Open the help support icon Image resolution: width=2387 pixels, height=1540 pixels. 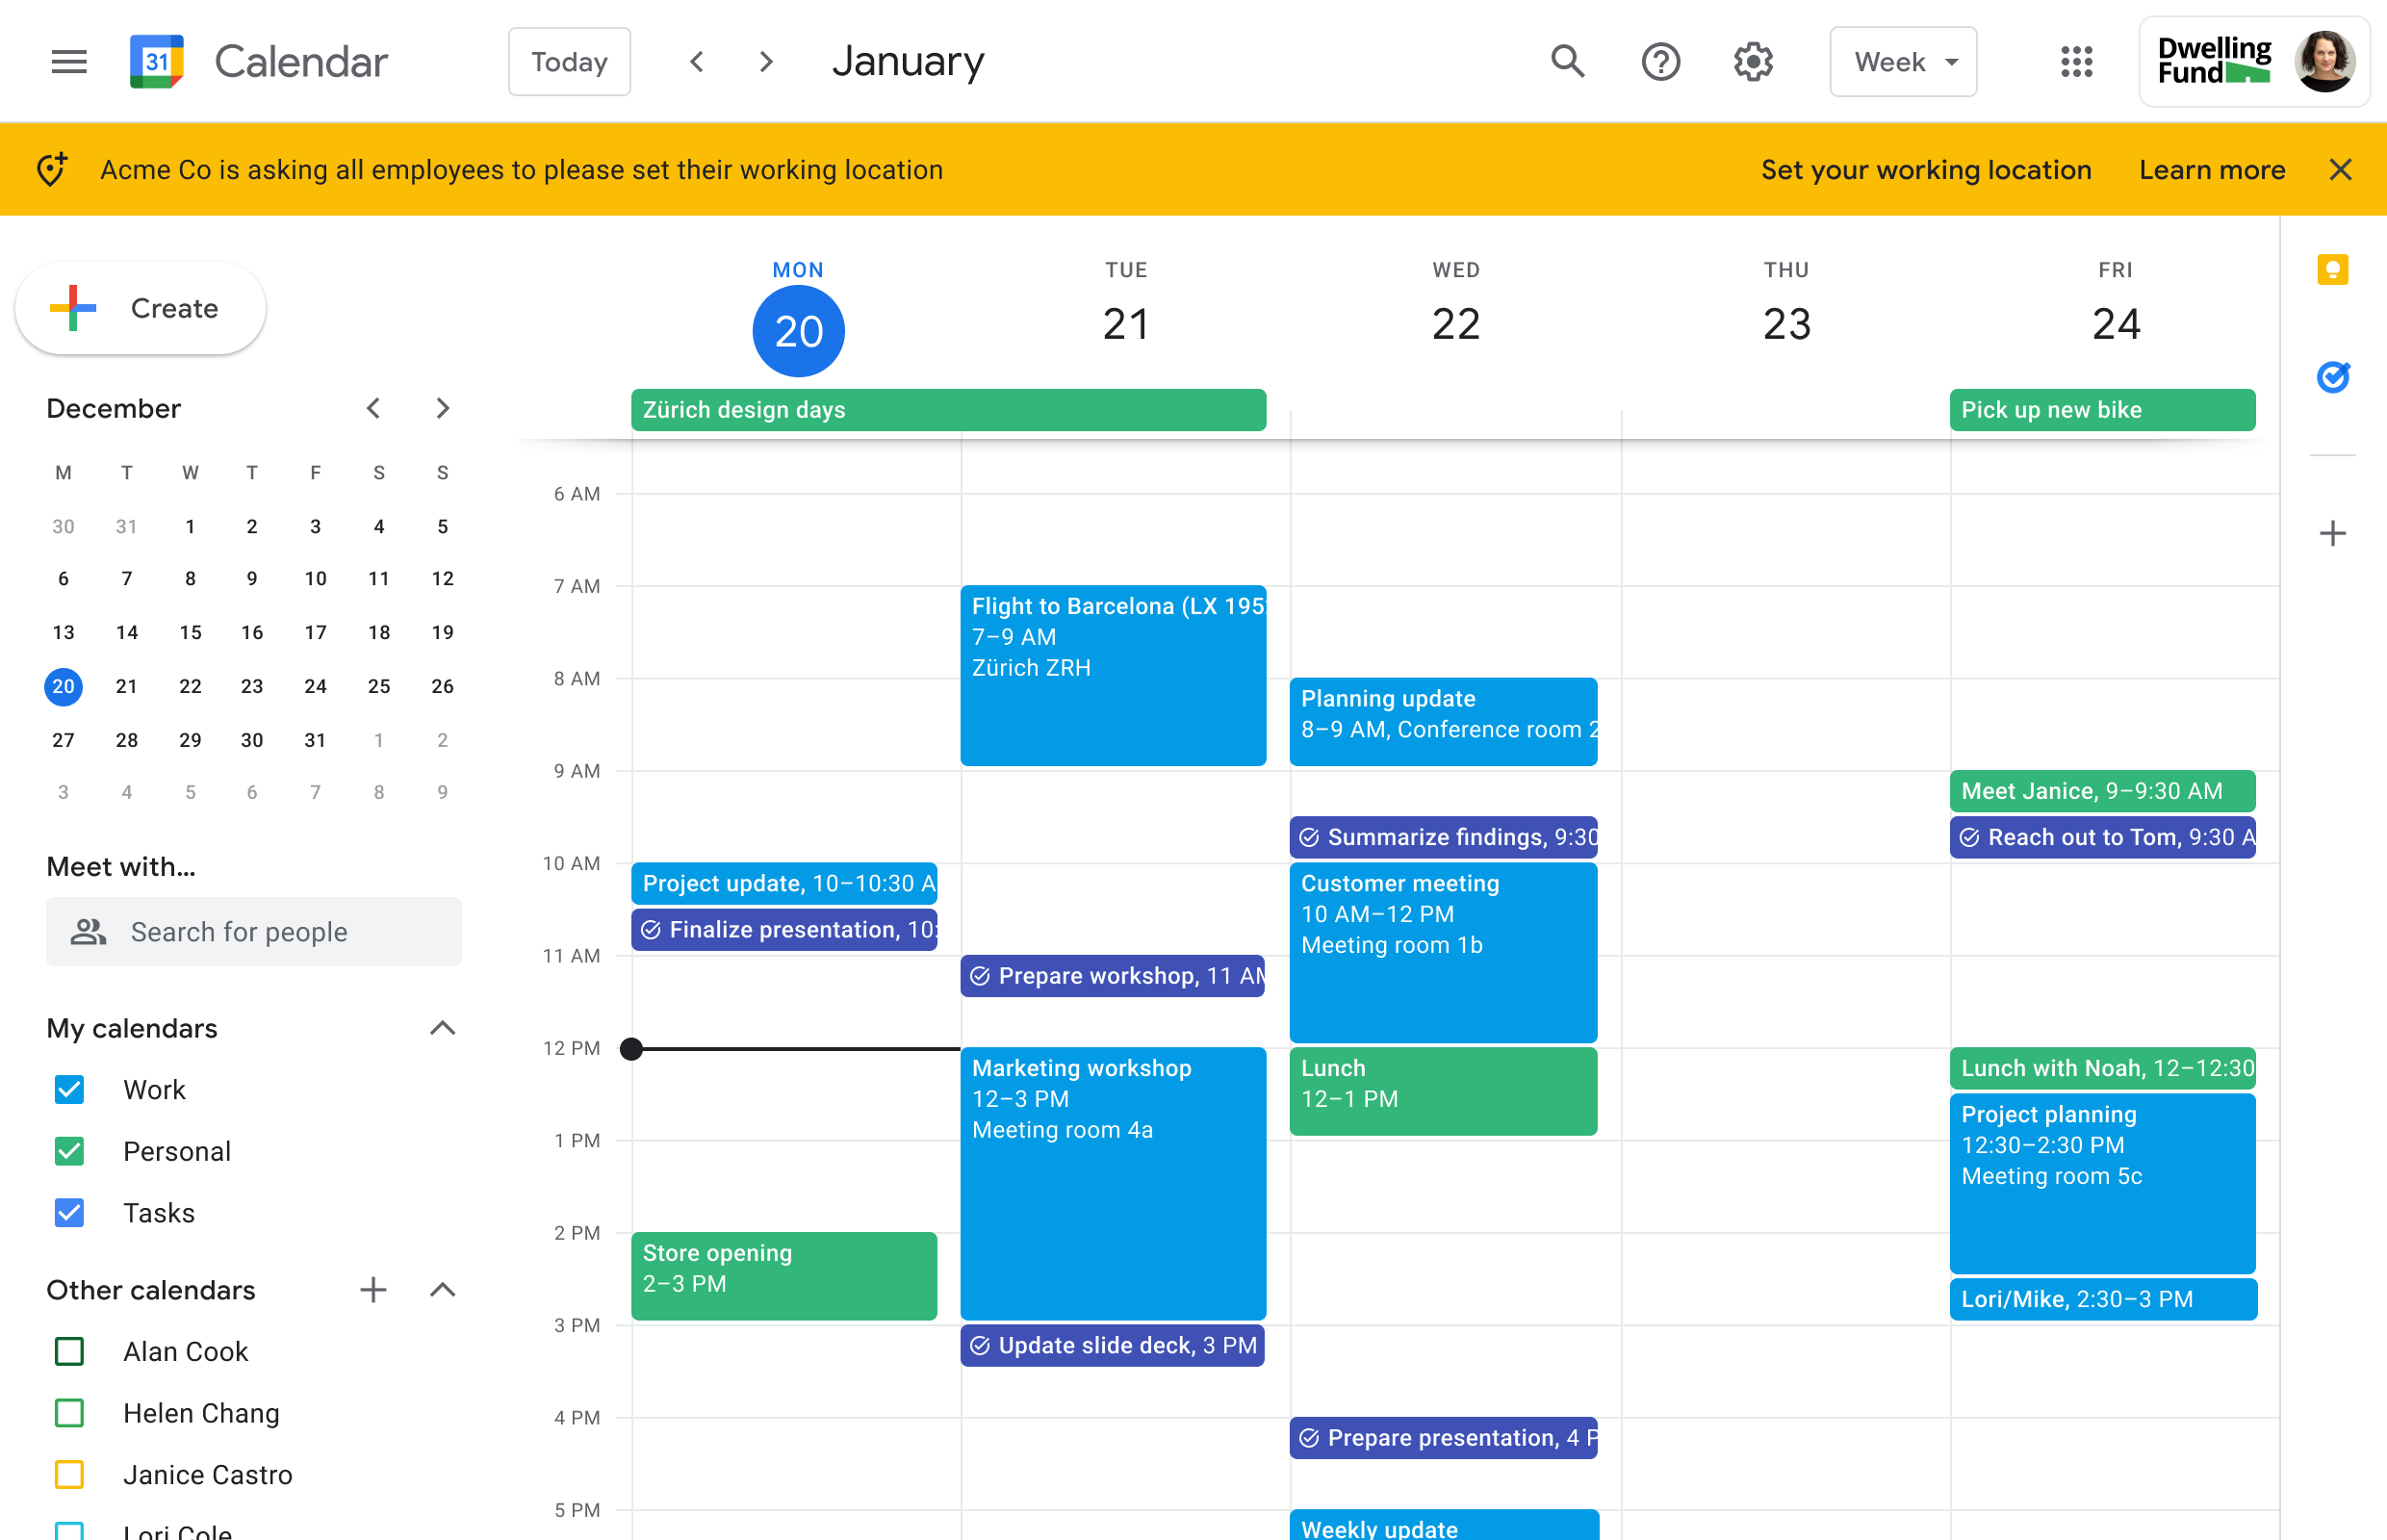click(1660, 62)
